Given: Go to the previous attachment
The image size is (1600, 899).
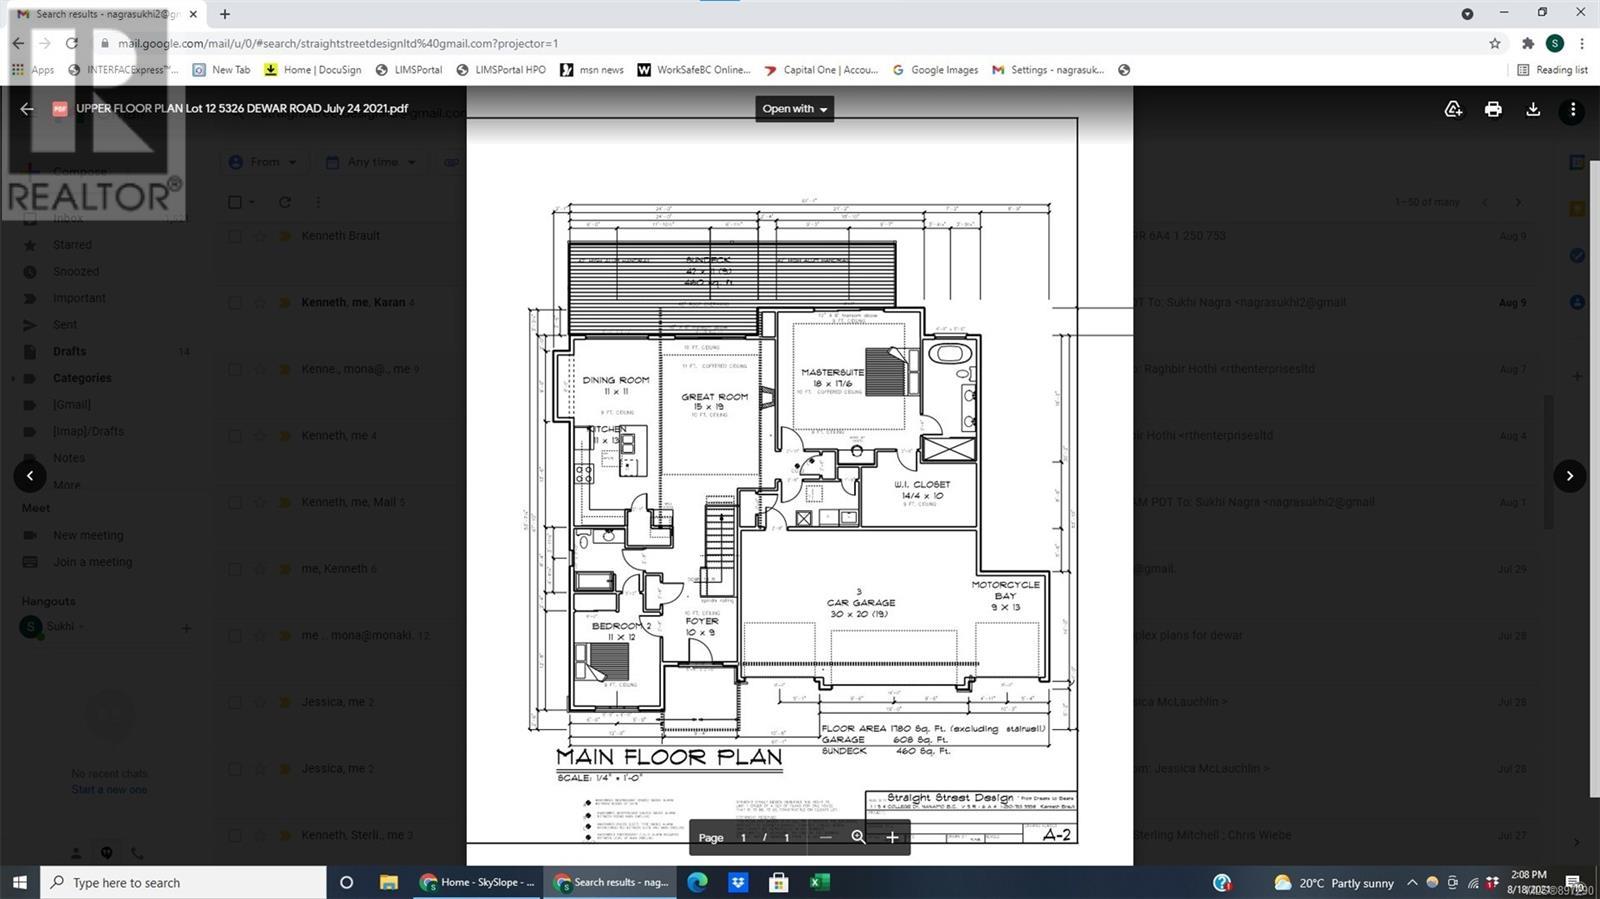Looking at the screenshot, I should [x=30, y=476].
